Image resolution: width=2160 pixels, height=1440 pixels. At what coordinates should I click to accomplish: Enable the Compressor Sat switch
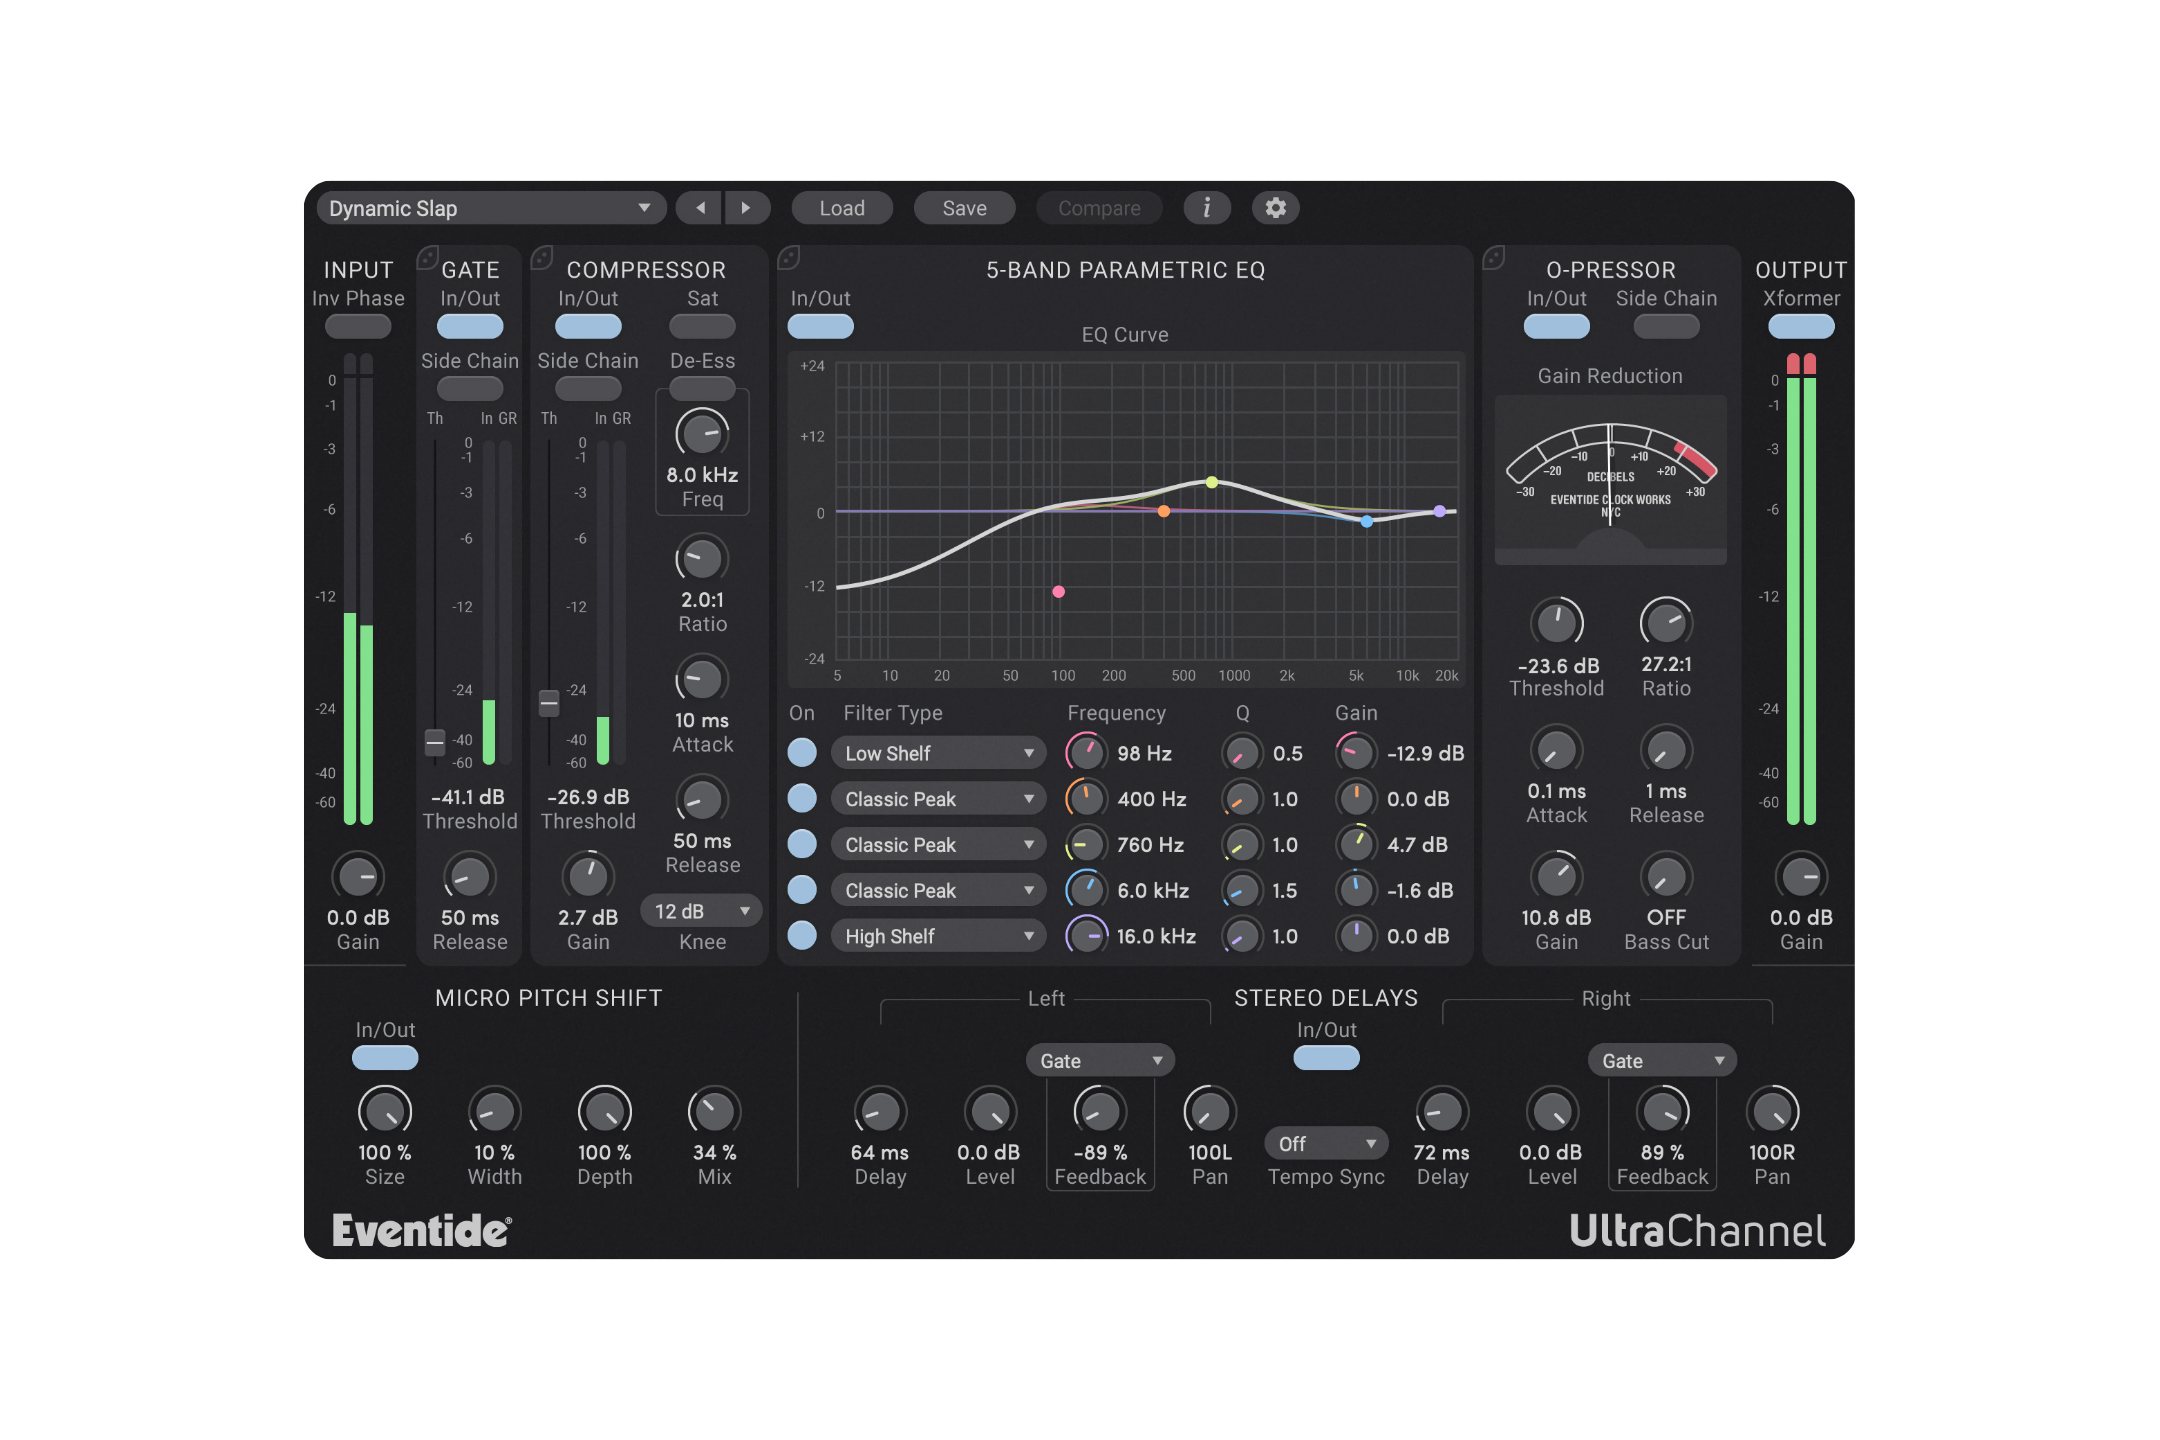click(x=702, y=326)
